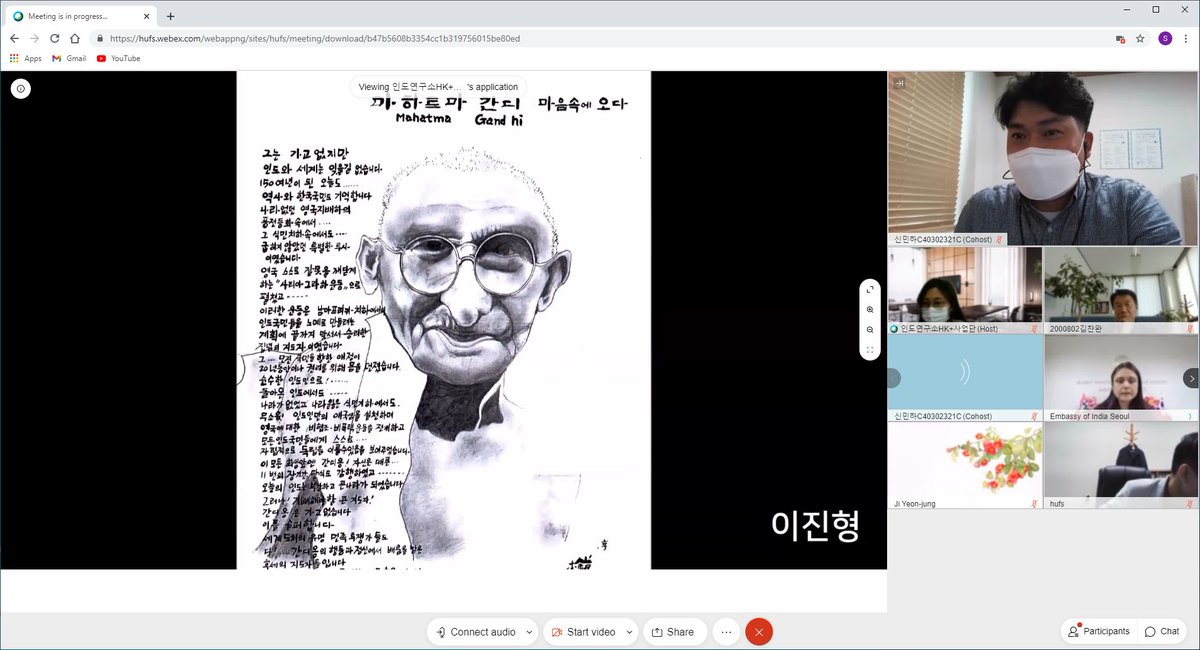Viewport: 1200px width, 650px height.
Task: Open Start video options dropdown arrow
Action: tap(629, 632)
